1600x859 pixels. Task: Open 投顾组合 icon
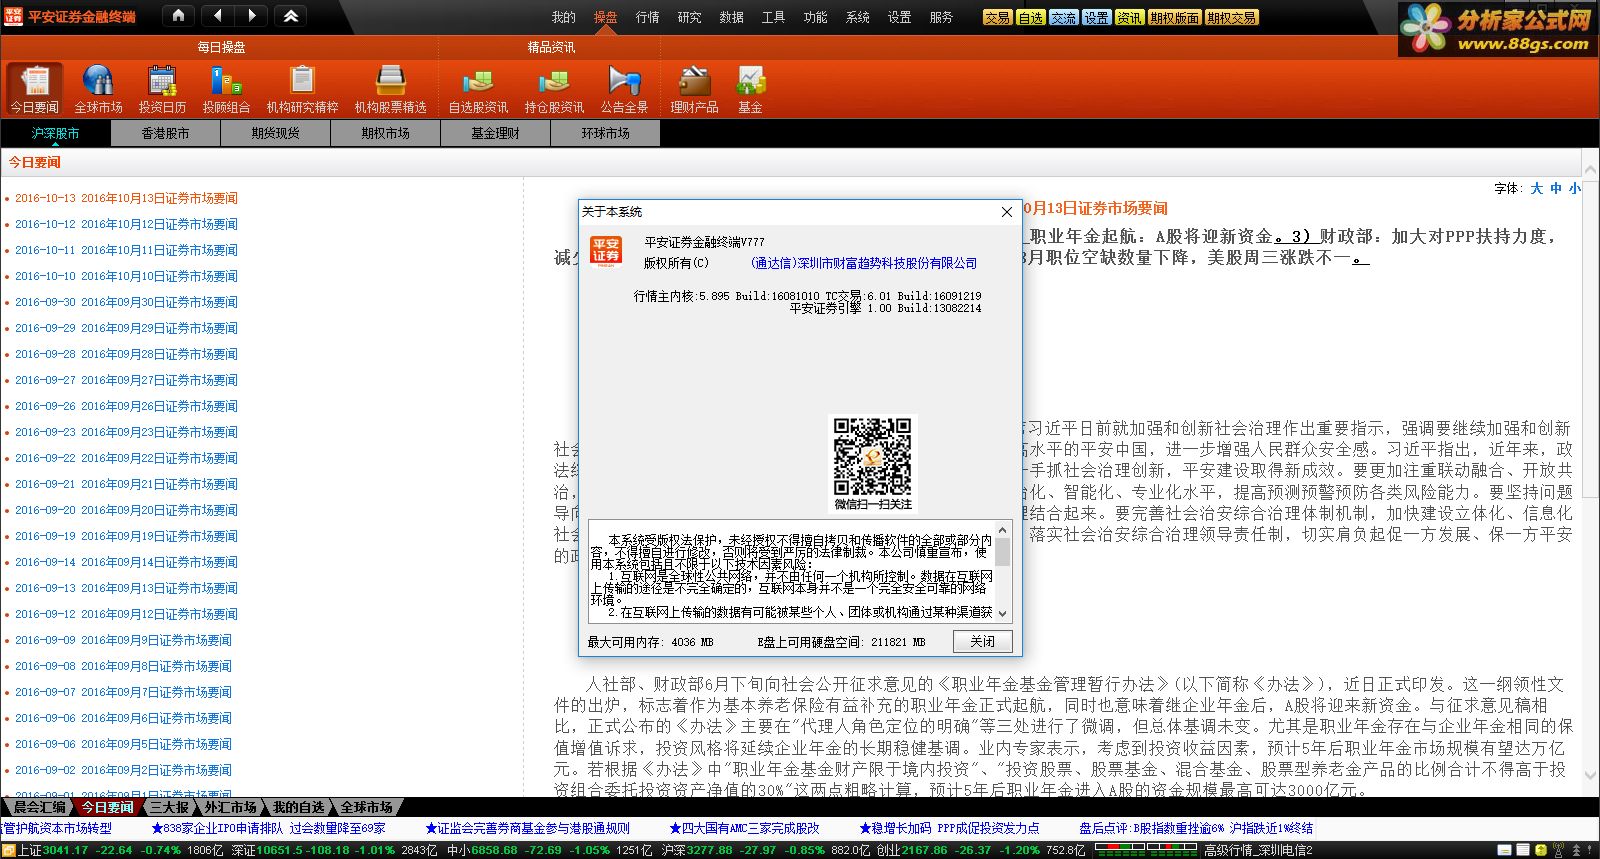click(x=226, y=89)
